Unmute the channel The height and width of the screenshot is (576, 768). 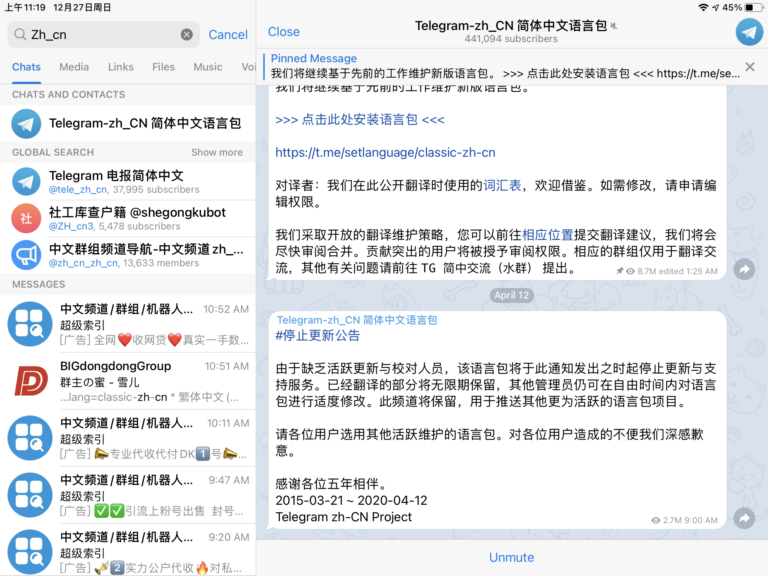(511, 557)
